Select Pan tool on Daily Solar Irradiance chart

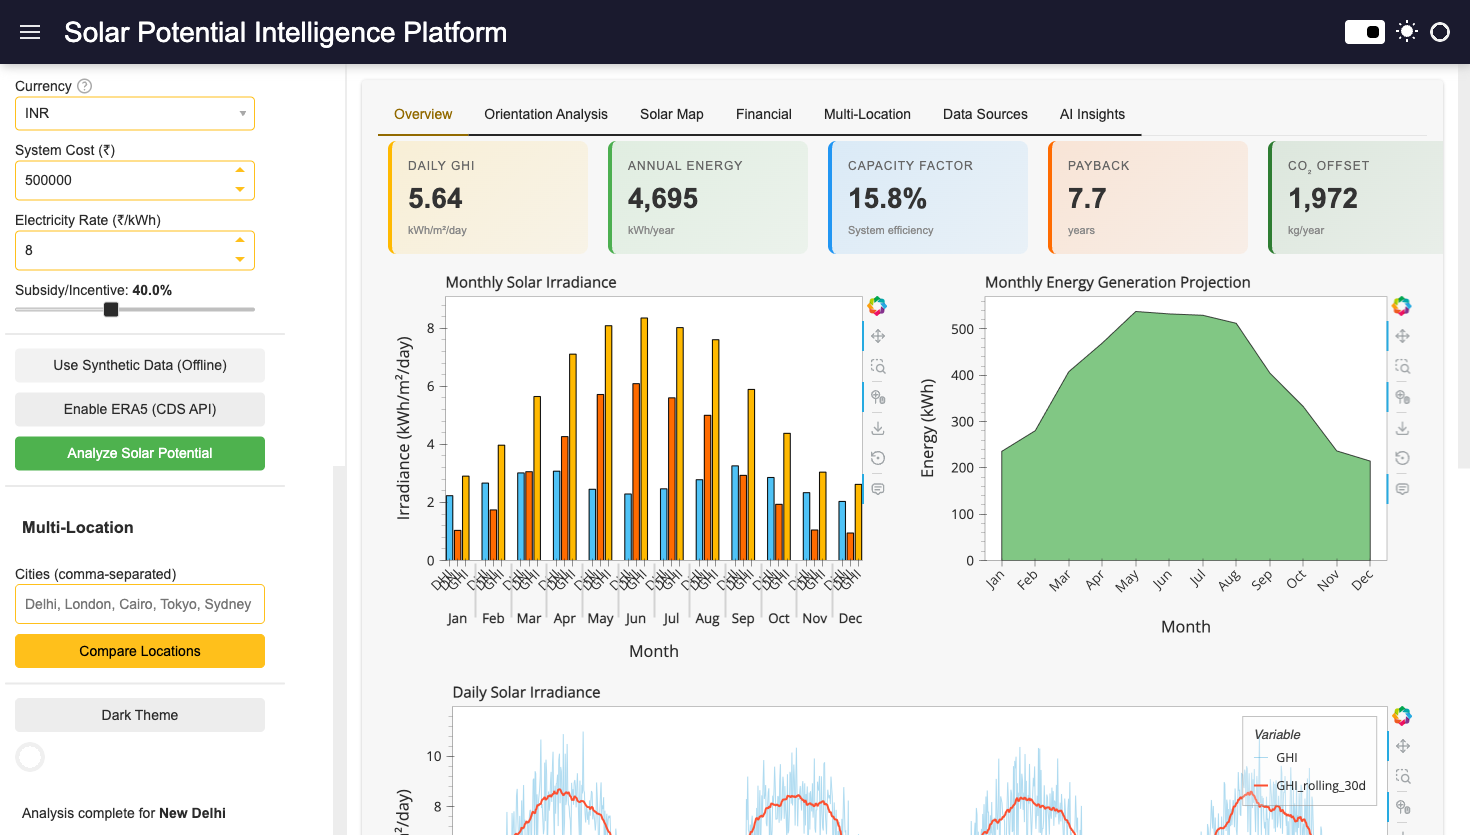pos(1402,746)
